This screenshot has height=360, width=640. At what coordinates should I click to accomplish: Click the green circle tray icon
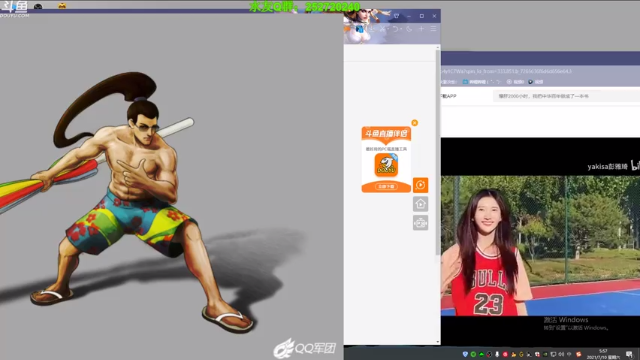click(x=473, y=354)
